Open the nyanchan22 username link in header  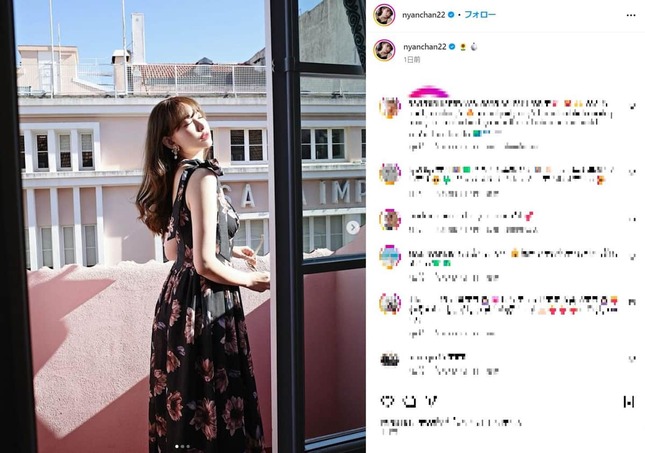tap(423, 15)
